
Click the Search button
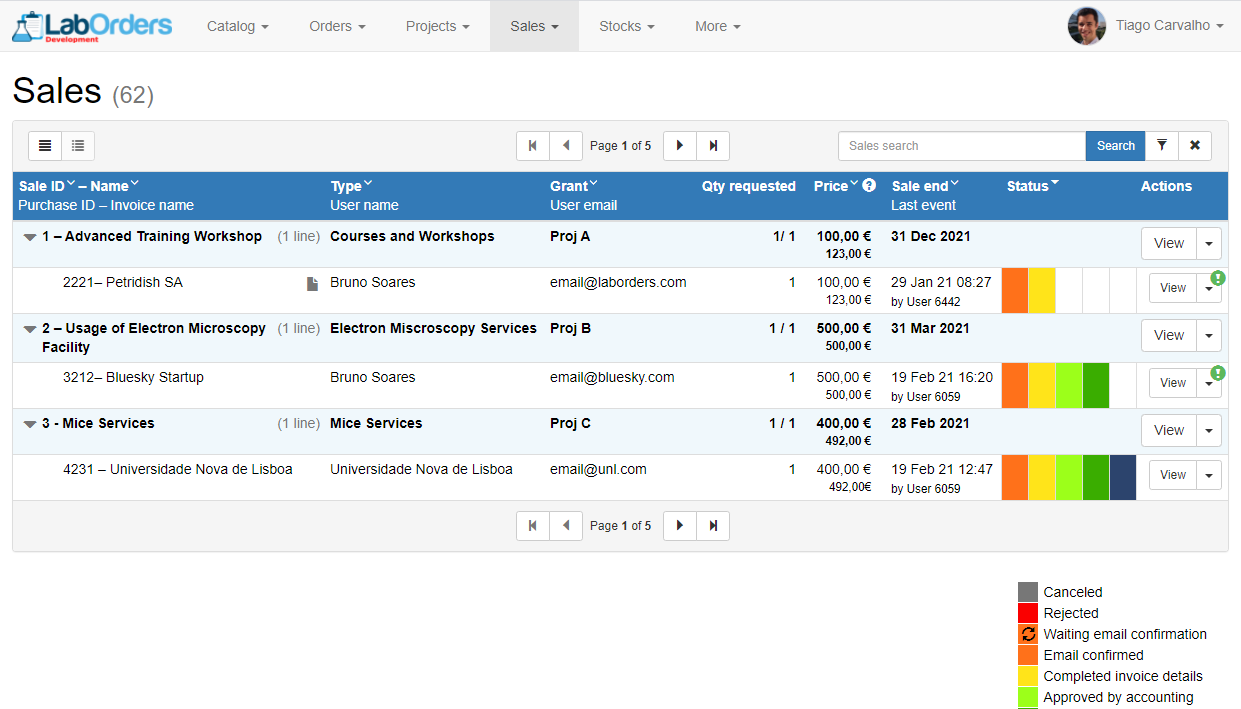(1115, 146)
